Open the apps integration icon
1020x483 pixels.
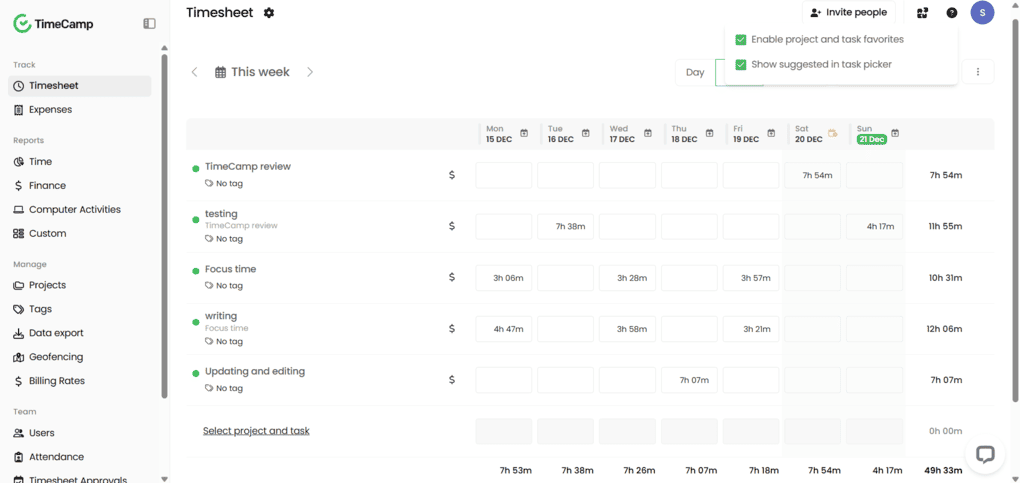point(922,12)
